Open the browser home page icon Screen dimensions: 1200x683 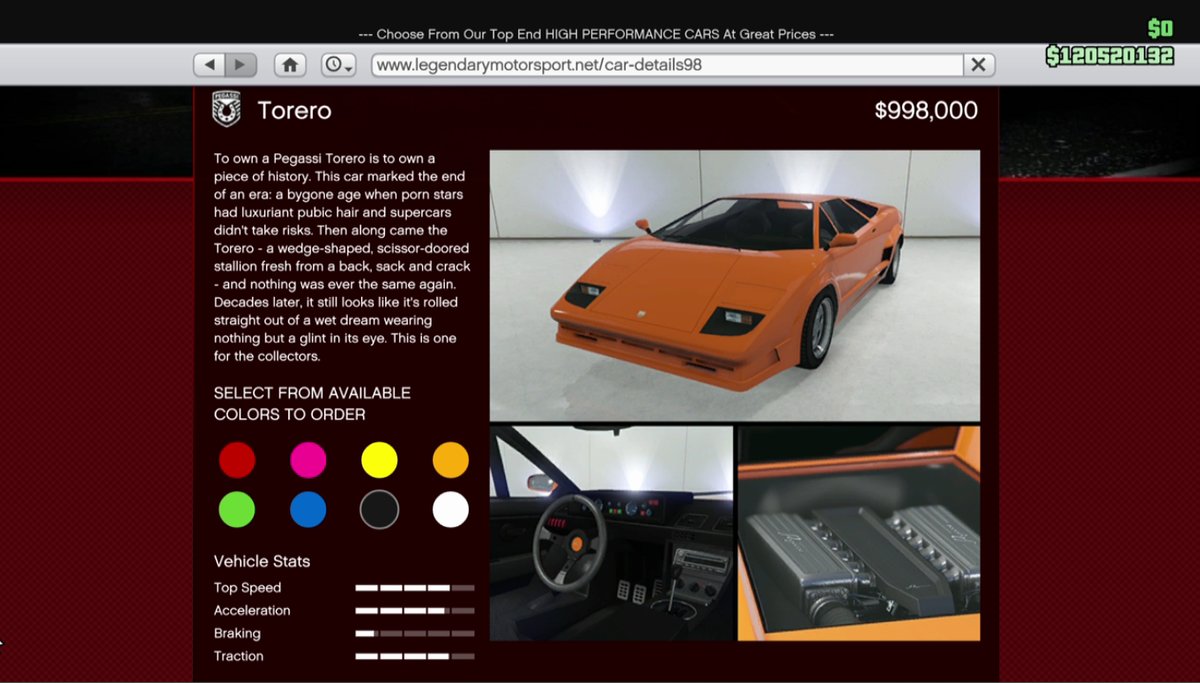click(290, 65)
